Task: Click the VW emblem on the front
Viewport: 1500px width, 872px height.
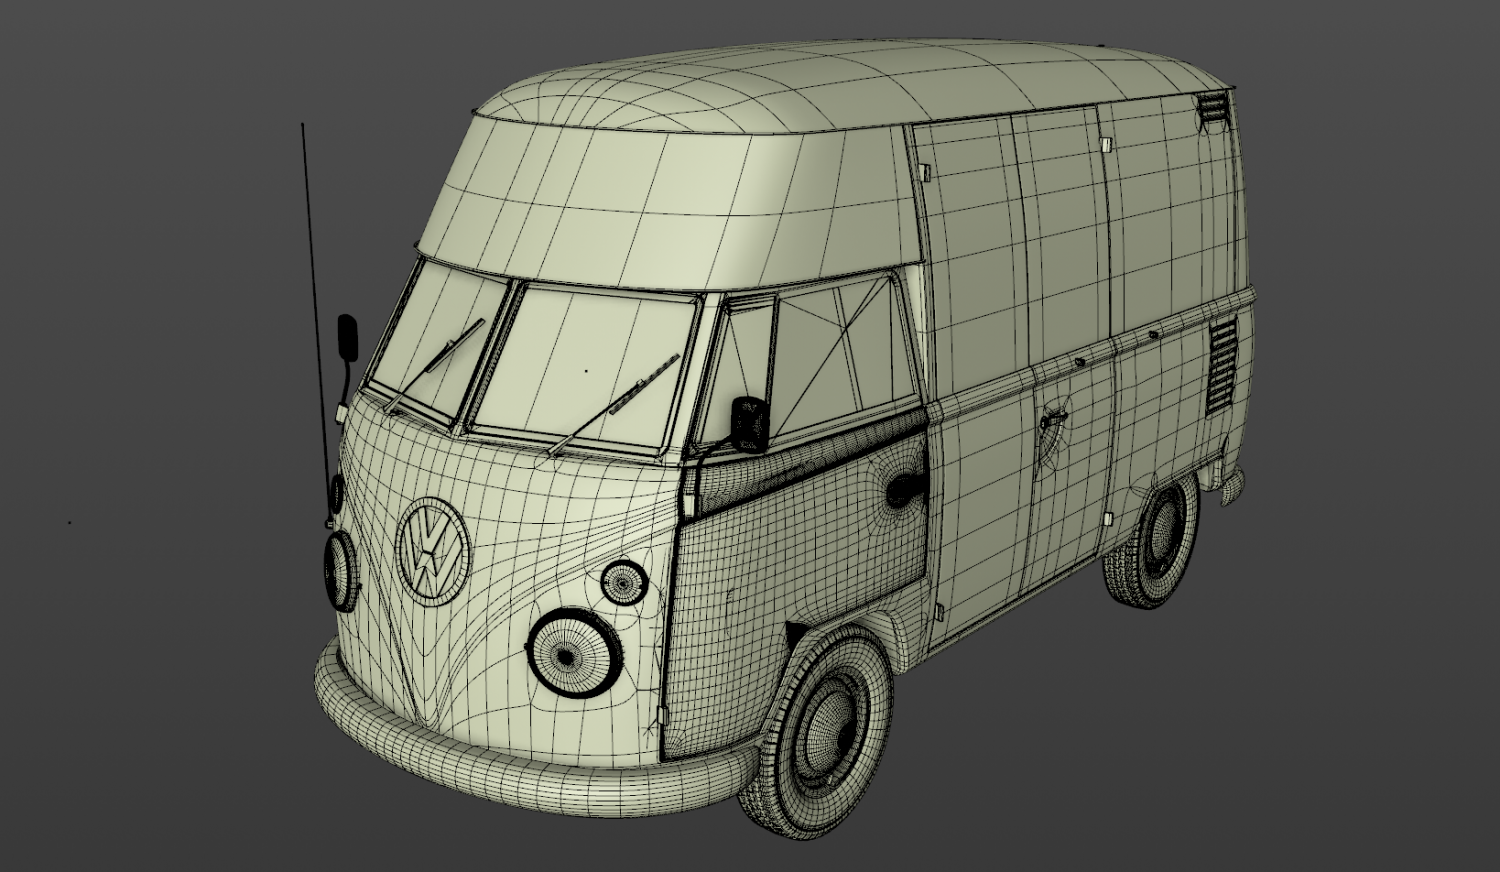Action: 432,551
